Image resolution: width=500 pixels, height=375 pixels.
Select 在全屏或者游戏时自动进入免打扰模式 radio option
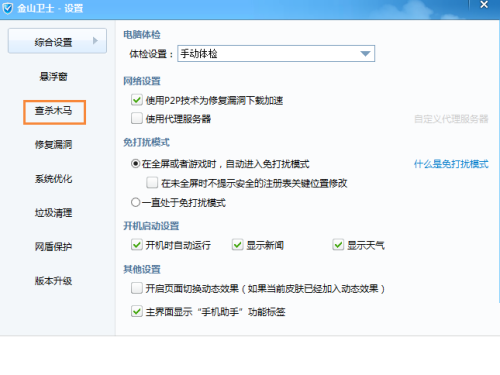(x=135, y=164)
